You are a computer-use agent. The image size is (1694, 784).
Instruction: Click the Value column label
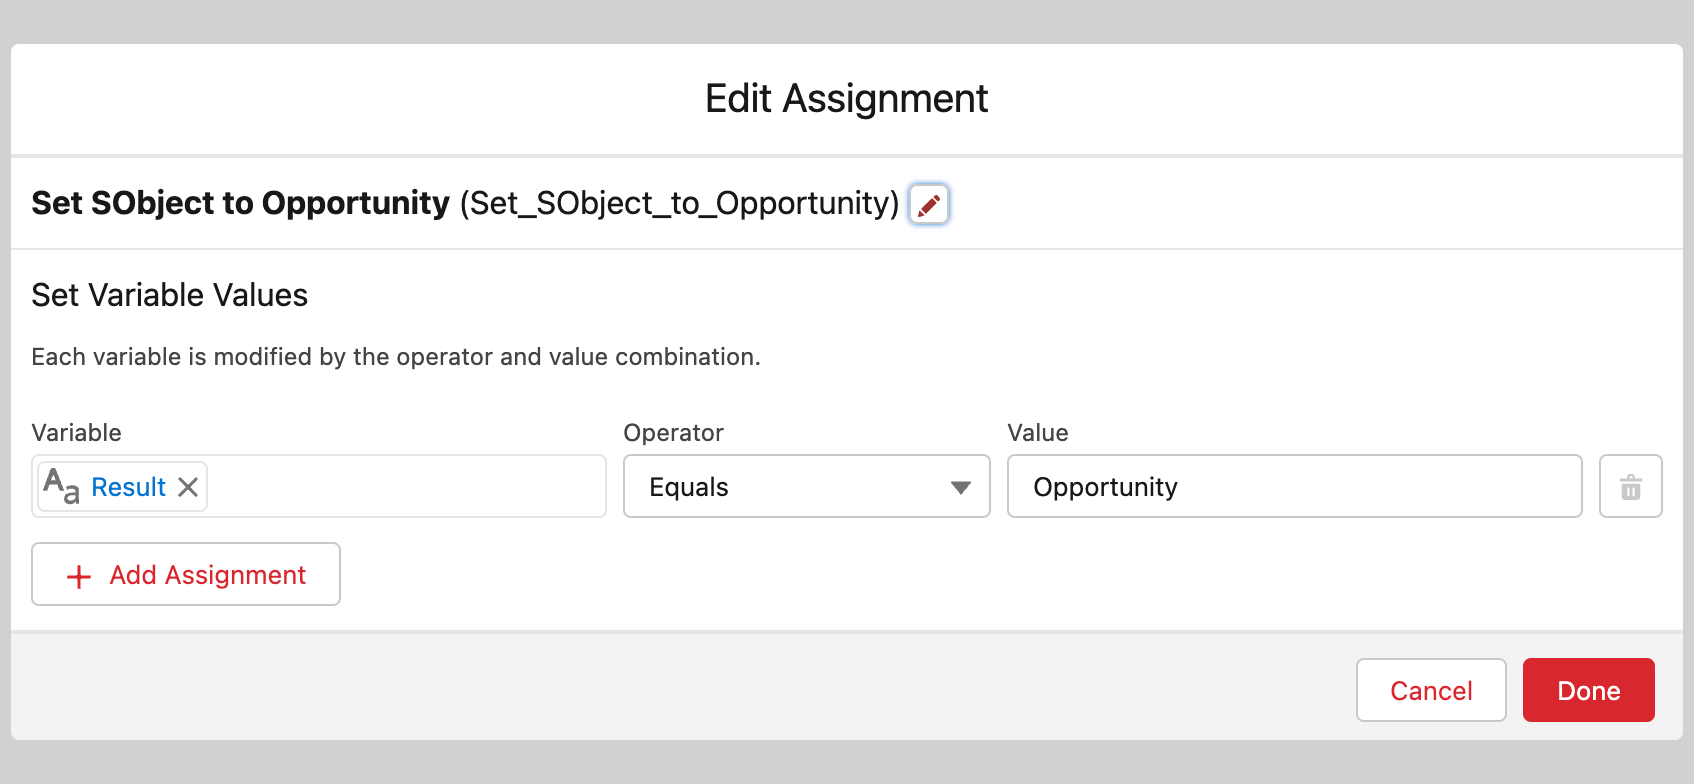(x=1037, y=433)
